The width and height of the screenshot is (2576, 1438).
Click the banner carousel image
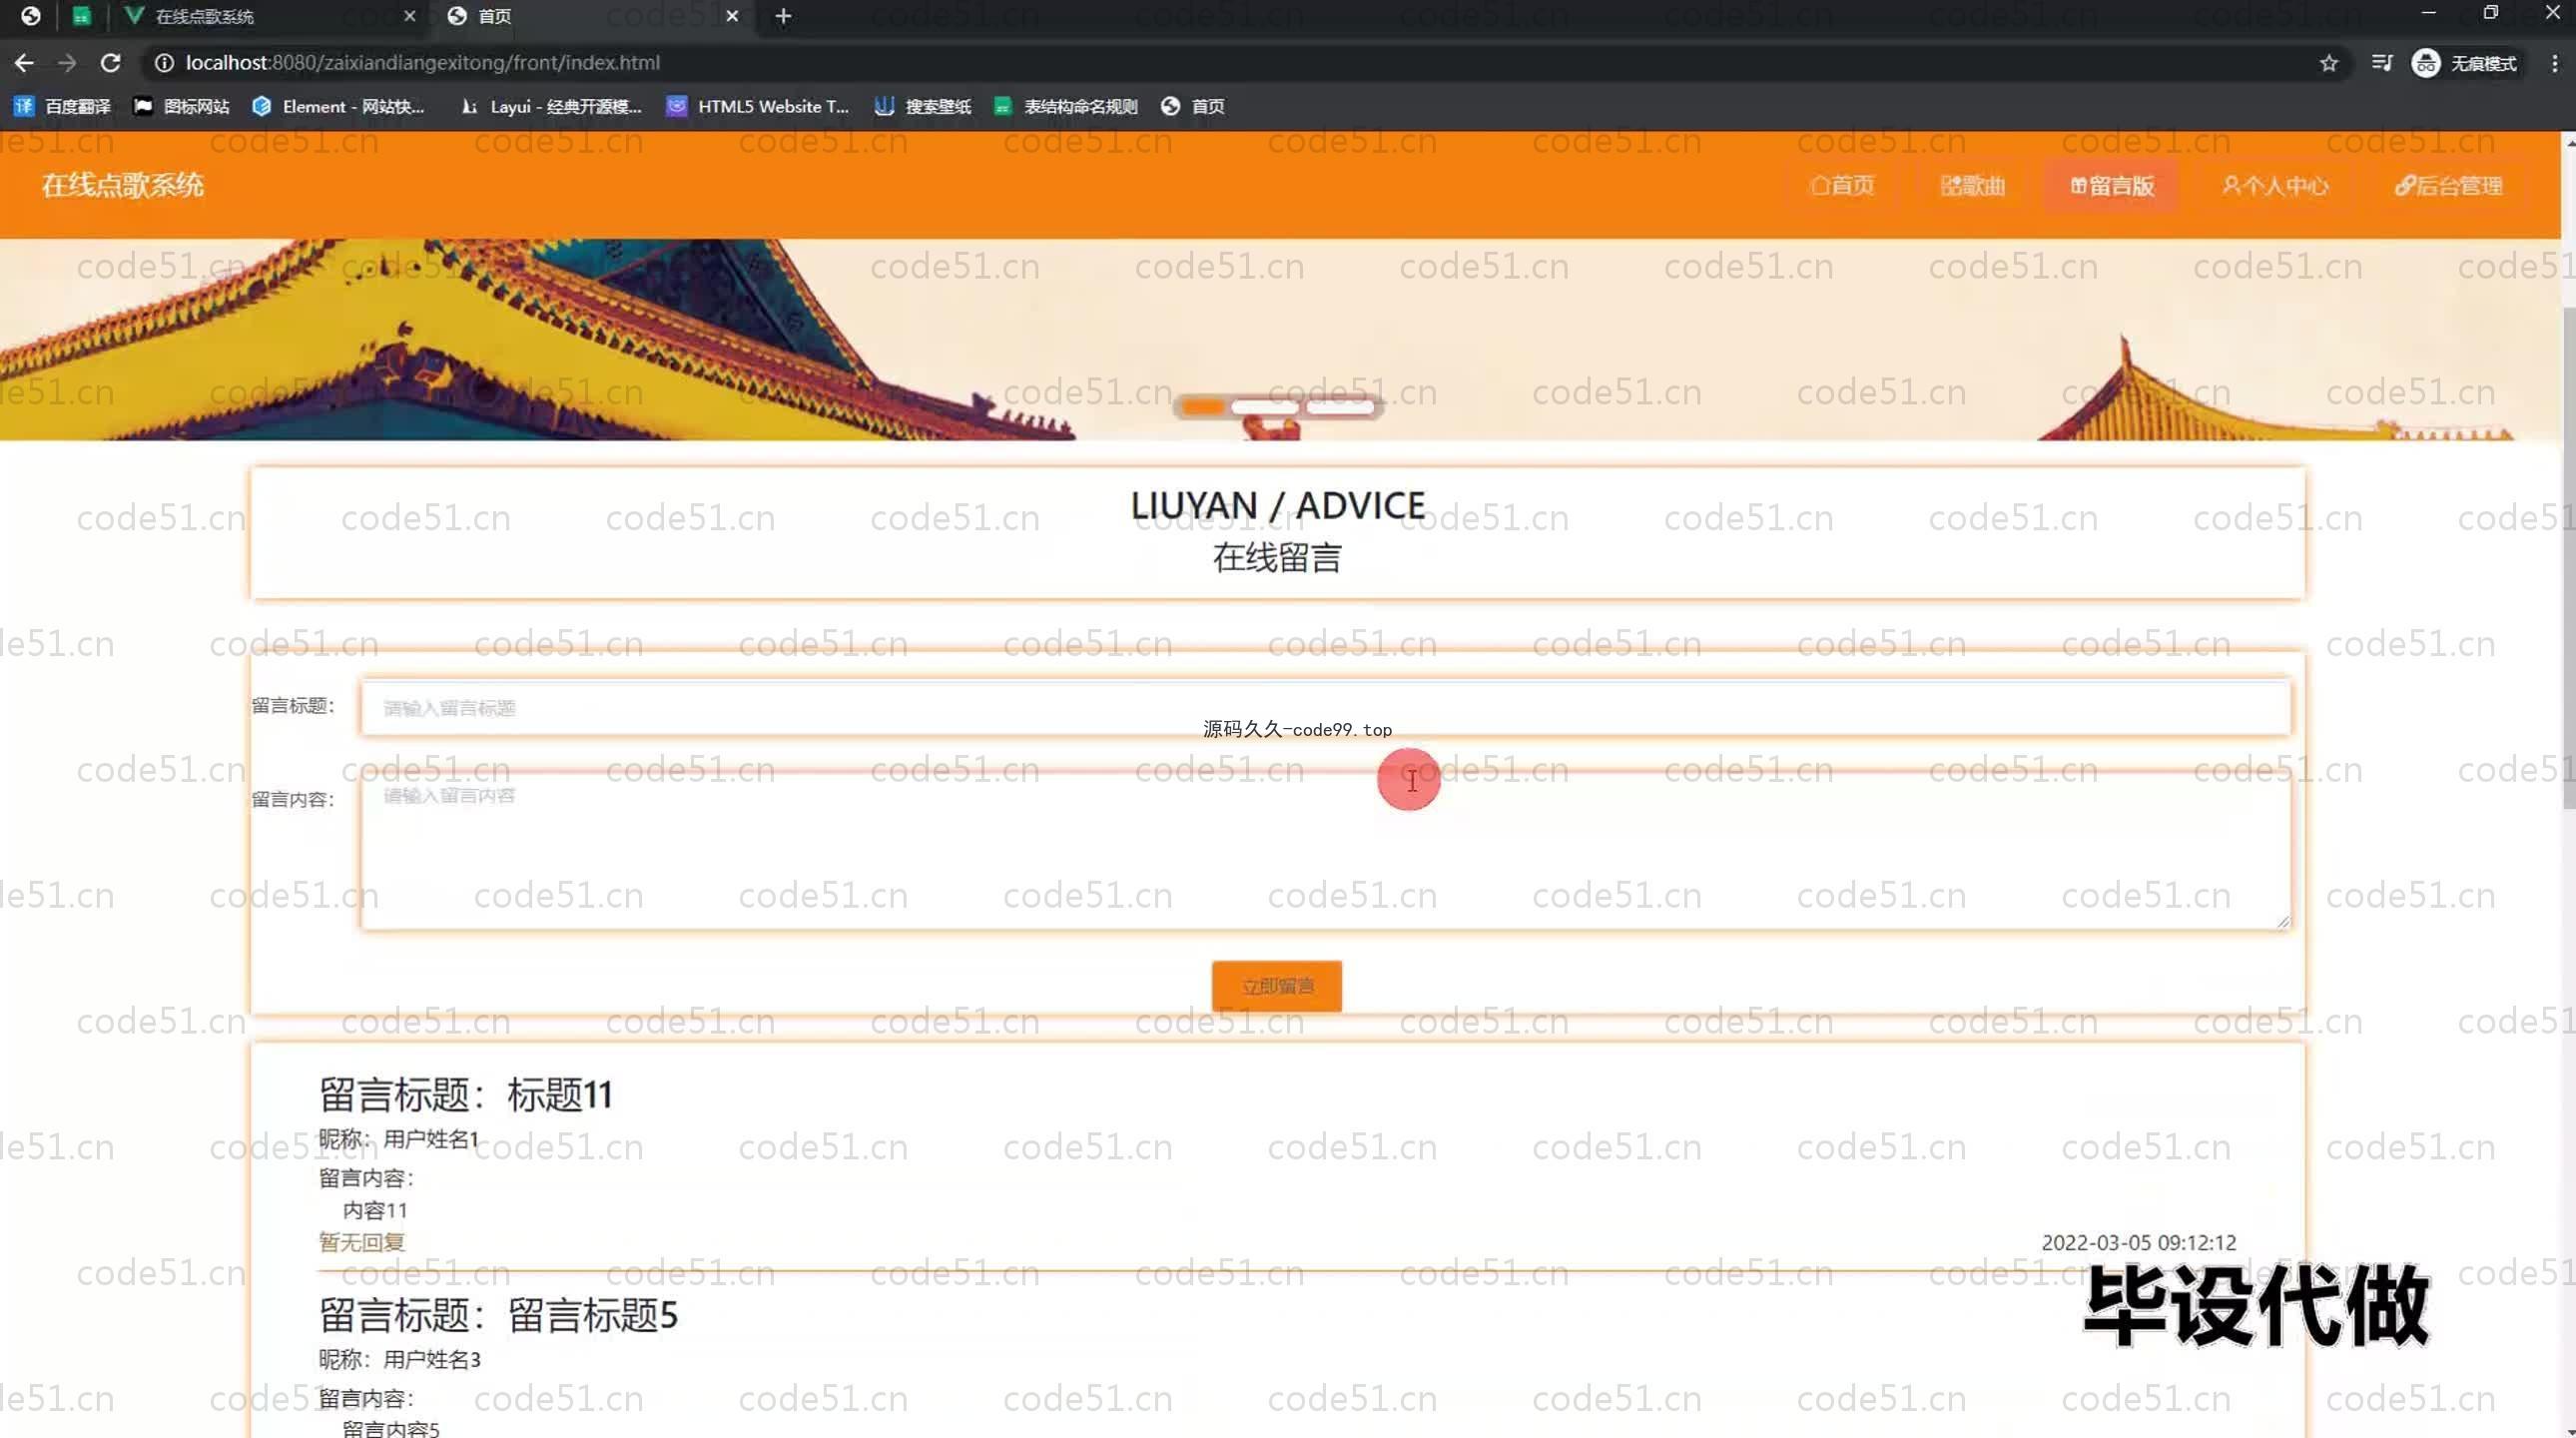[x=1280, y=340]
